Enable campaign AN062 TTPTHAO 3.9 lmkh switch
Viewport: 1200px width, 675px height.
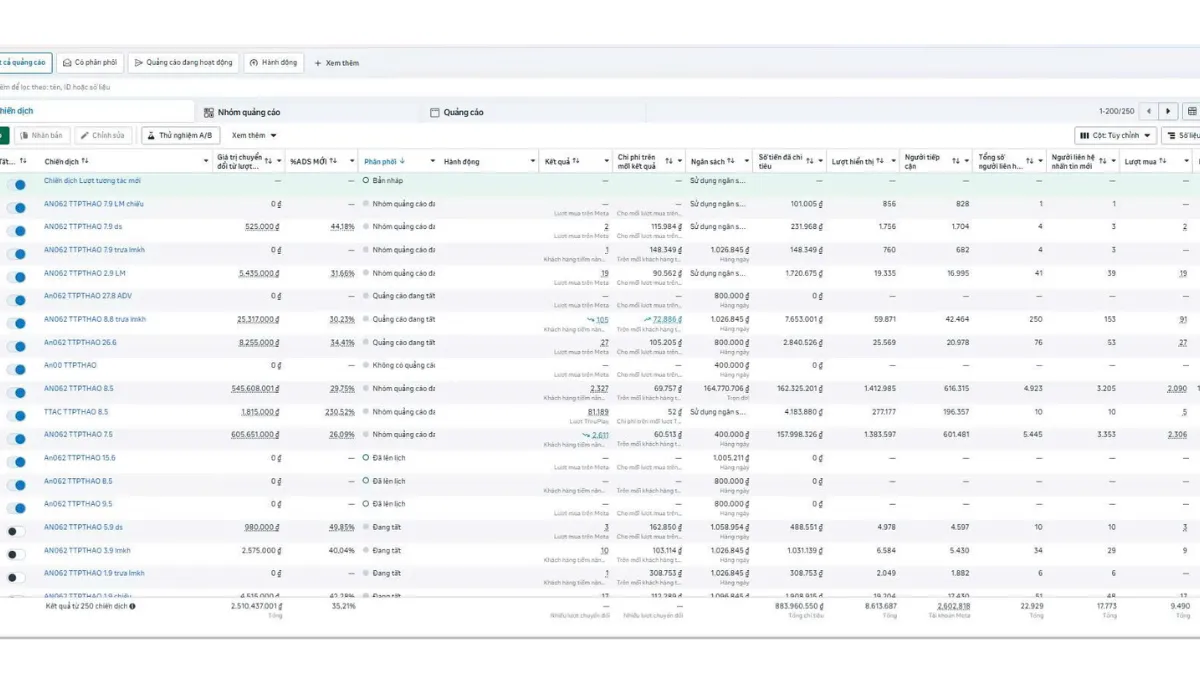pos(16,554)
